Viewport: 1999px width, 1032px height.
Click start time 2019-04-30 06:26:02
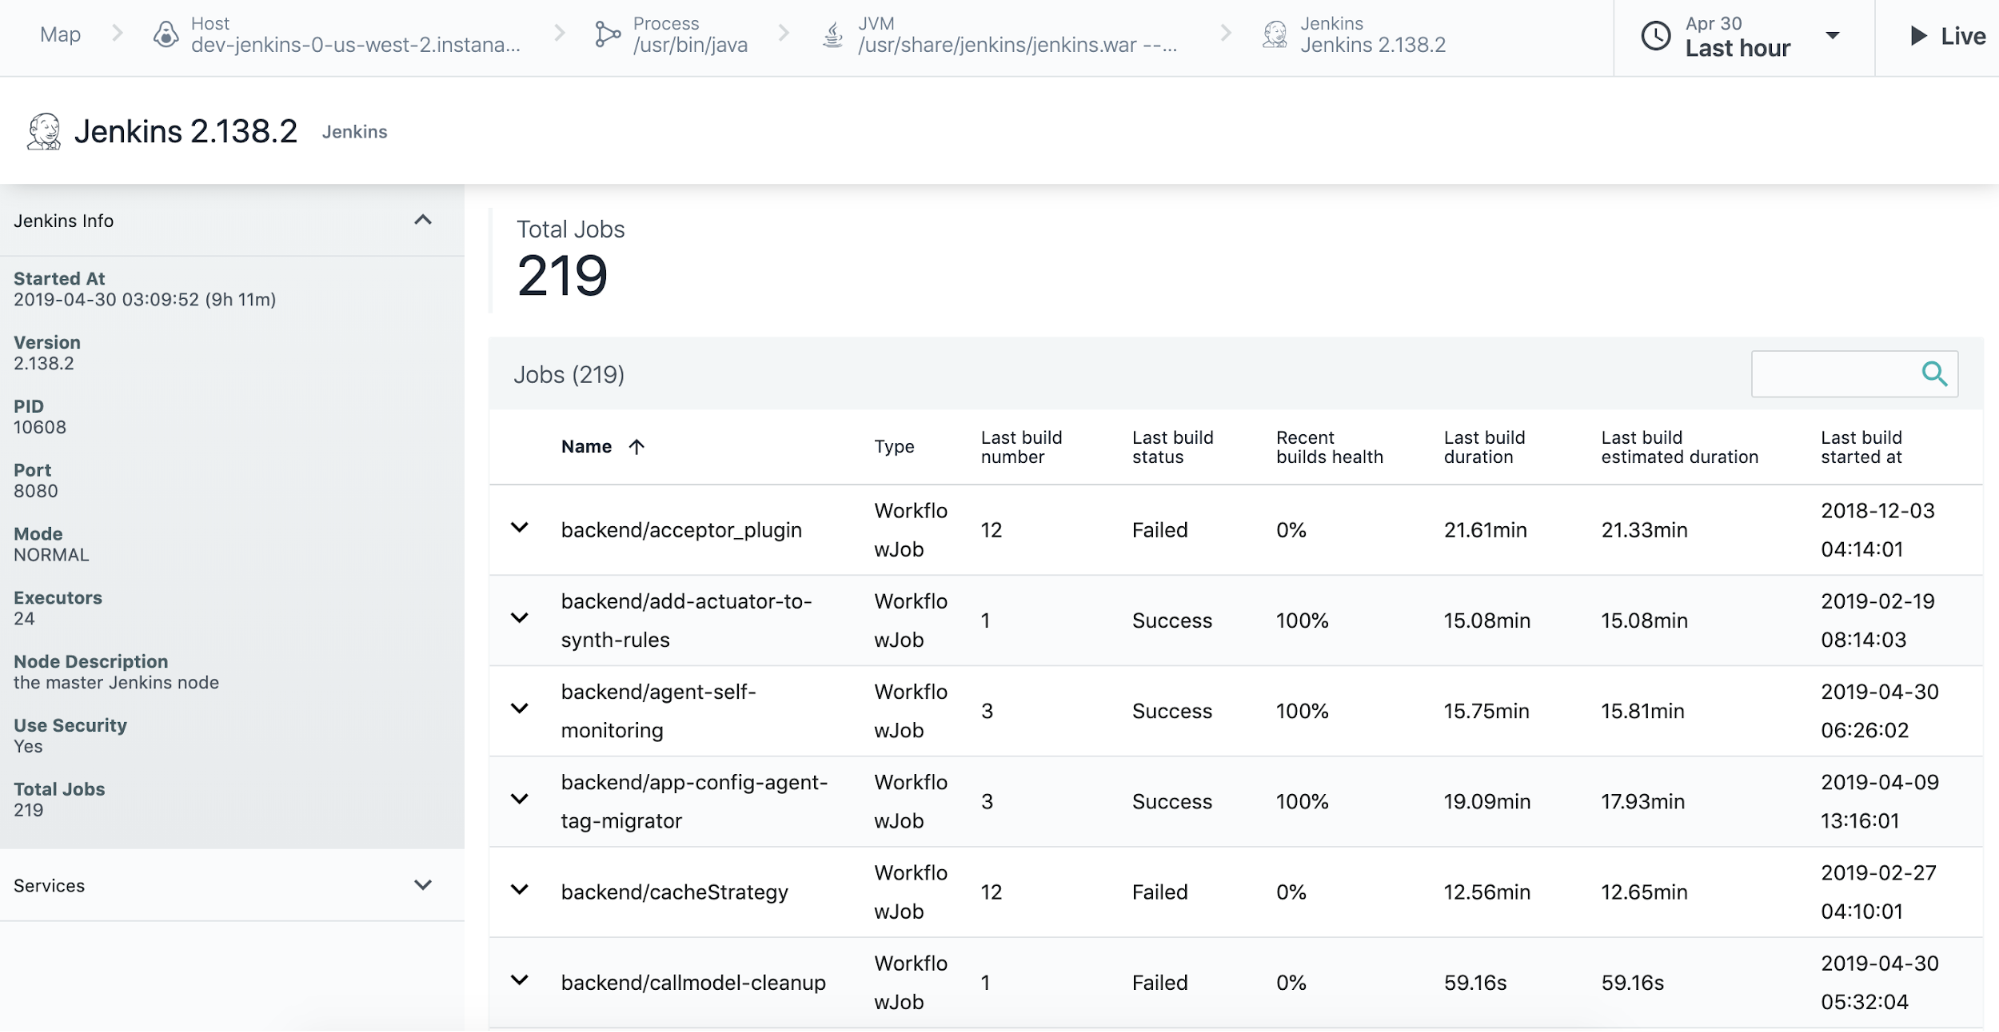point(1880,711)
